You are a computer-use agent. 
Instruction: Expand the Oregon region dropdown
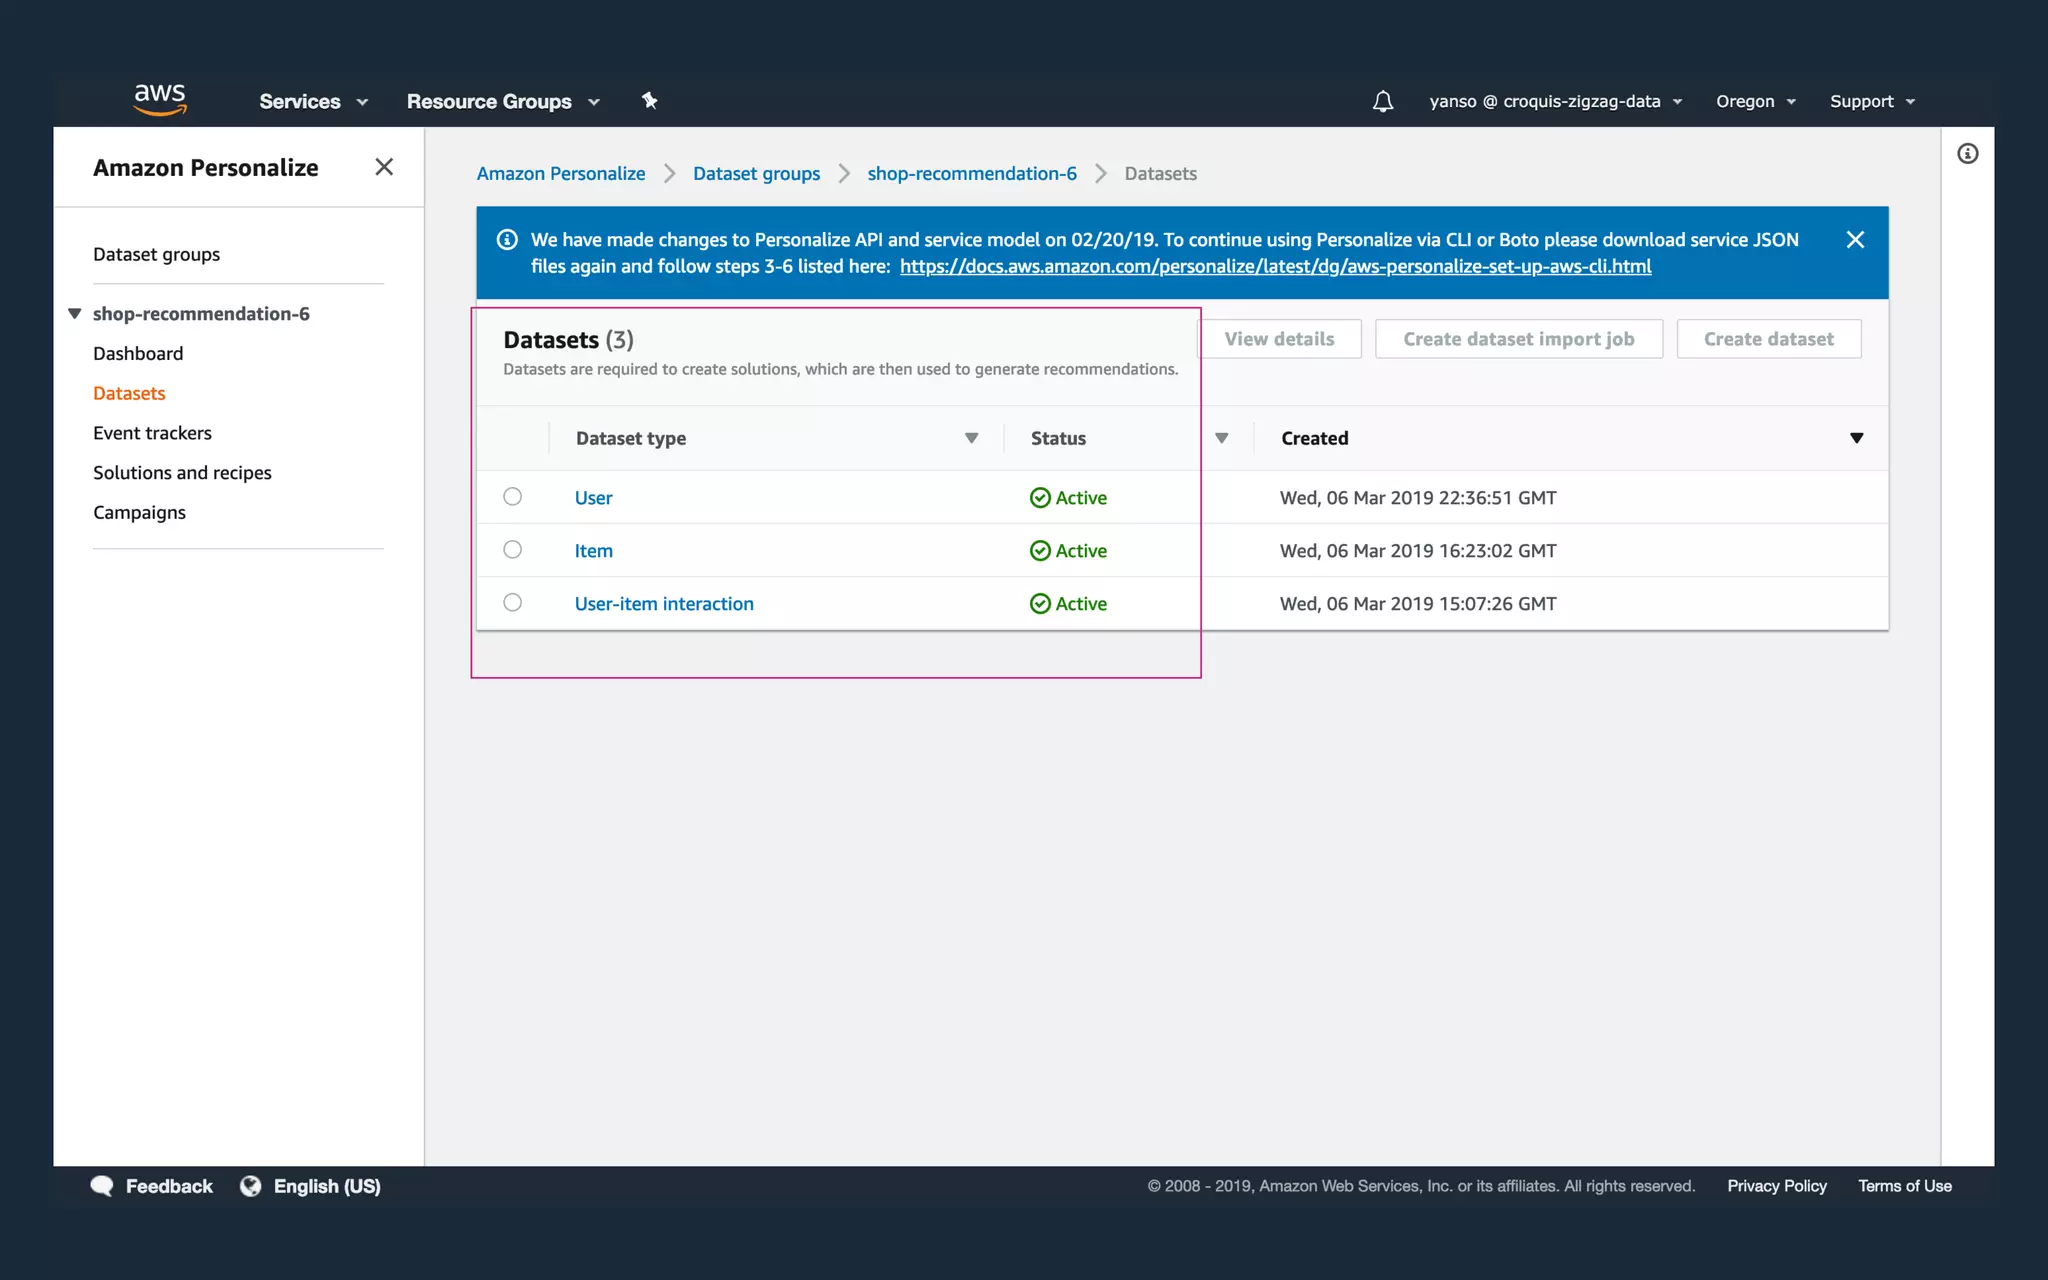point(1755,101)
